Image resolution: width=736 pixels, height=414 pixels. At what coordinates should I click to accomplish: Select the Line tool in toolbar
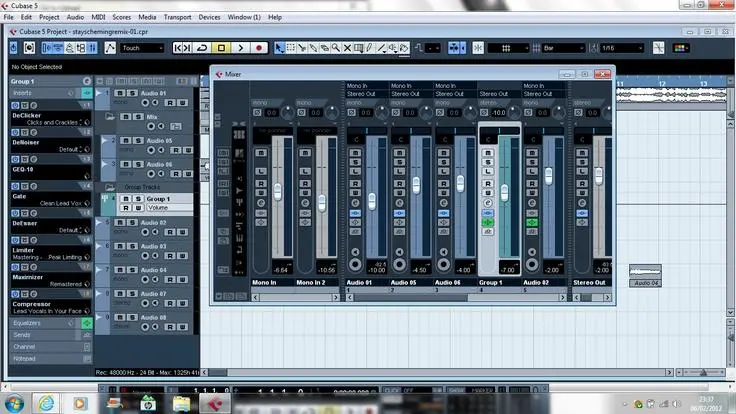tap(381, 48)
